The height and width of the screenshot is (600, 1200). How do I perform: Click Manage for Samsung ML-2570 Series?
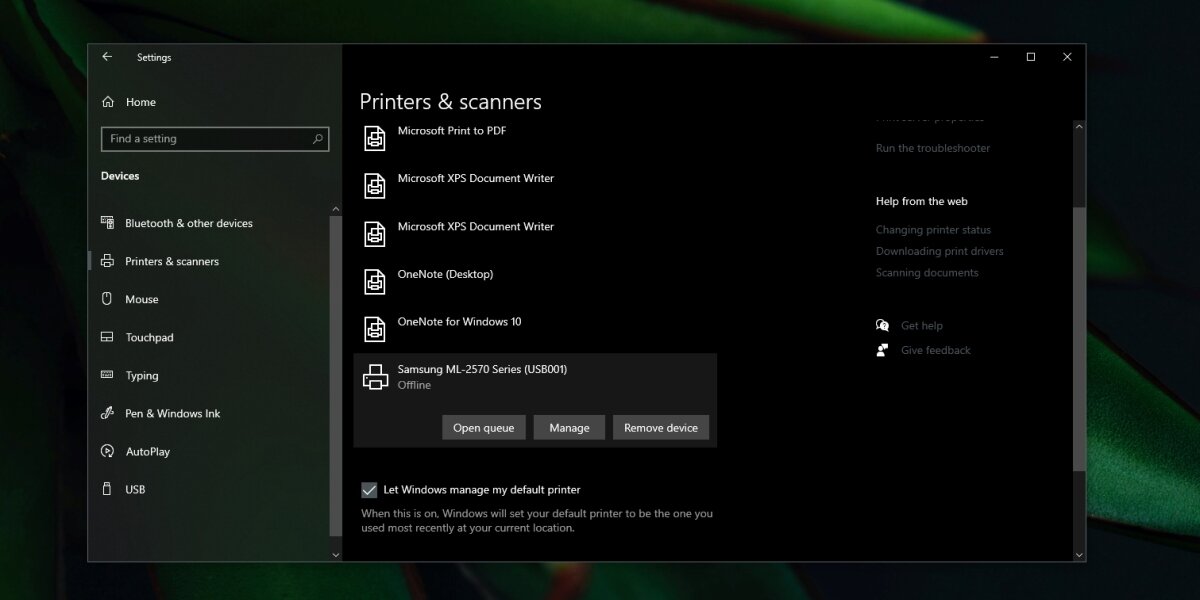569,427
